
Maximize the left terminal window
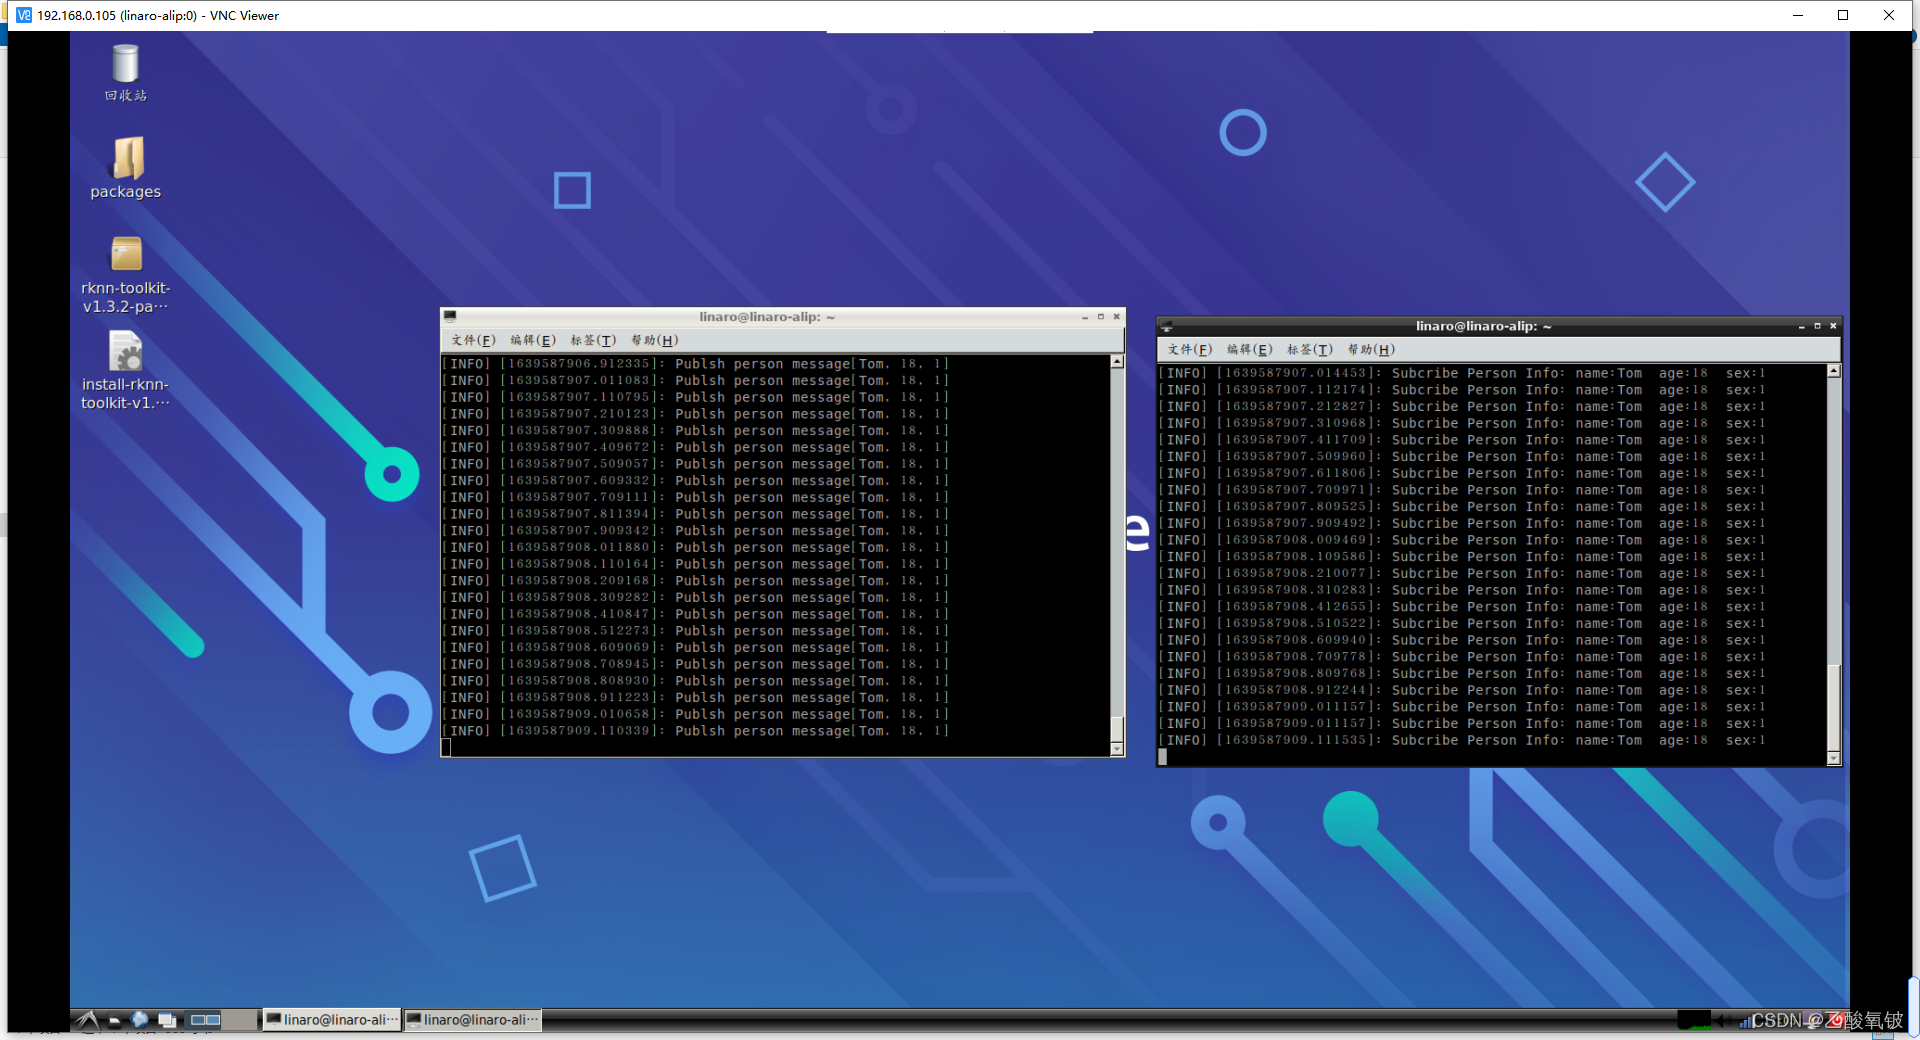1101,317
